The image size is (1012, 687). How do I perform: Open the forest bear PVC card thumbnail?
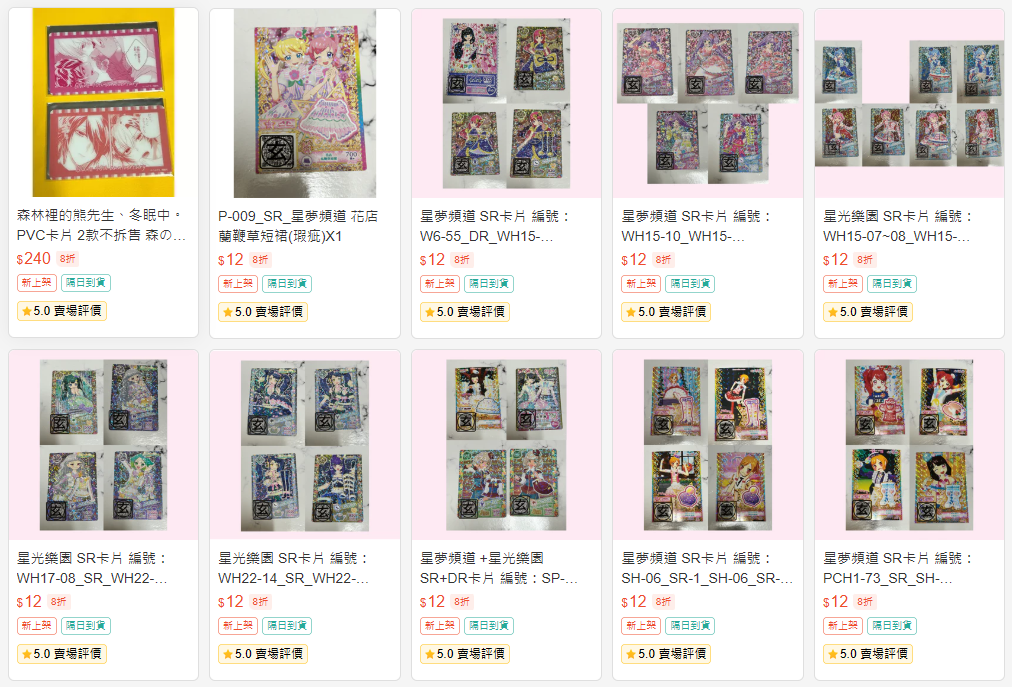point(103,103)
